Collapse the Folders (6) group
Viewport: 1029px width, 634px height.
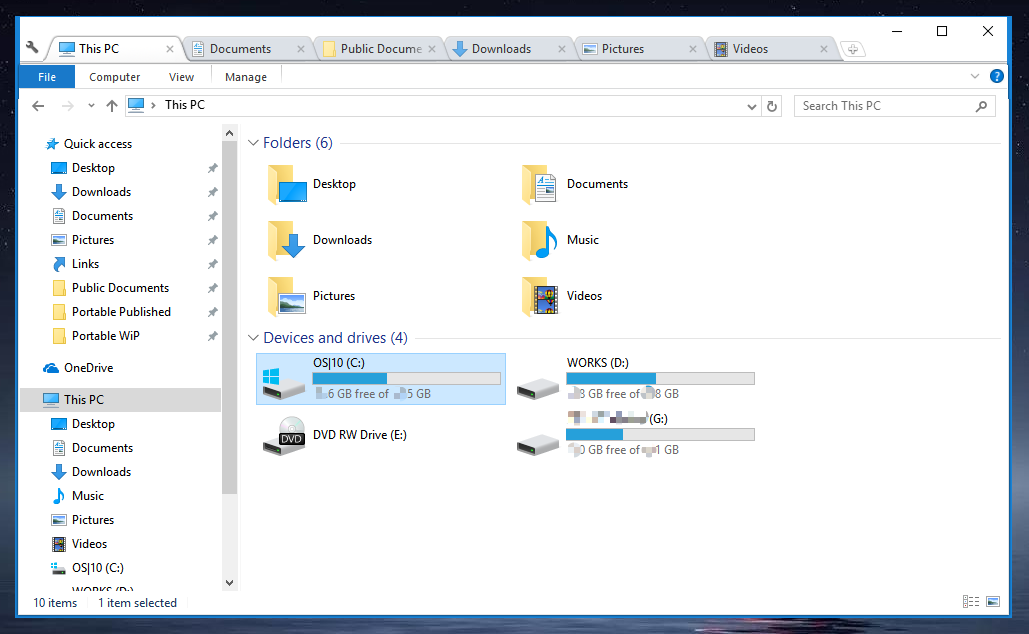[x=253, y=143]
